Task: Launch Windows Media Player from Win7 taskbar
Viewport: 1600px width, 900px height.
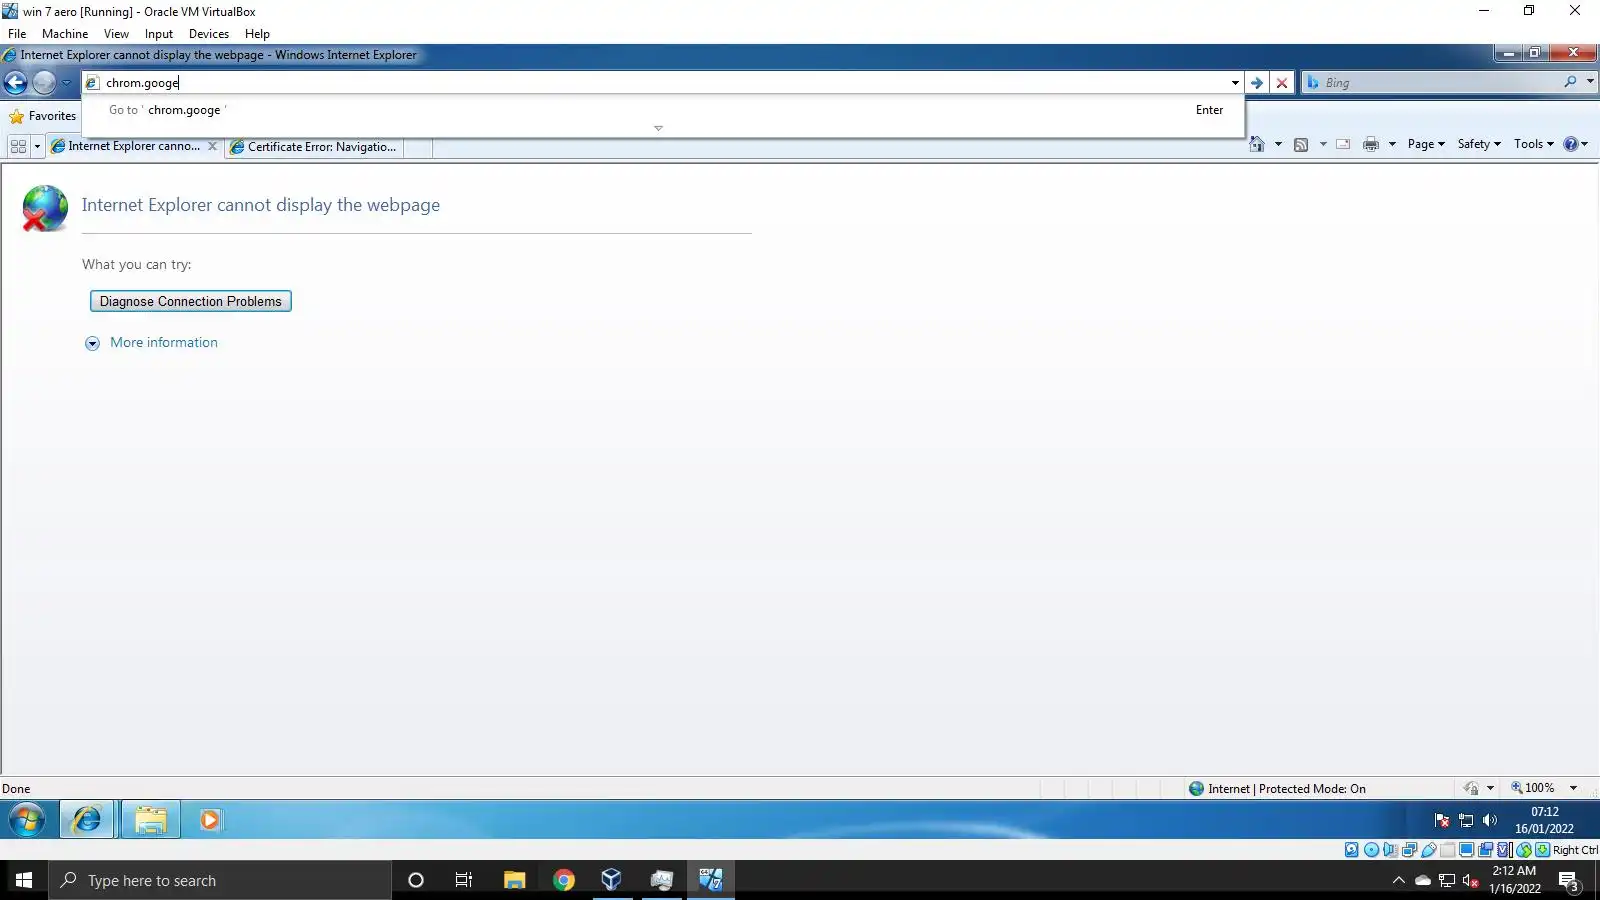Action: [x=209, y=820]
